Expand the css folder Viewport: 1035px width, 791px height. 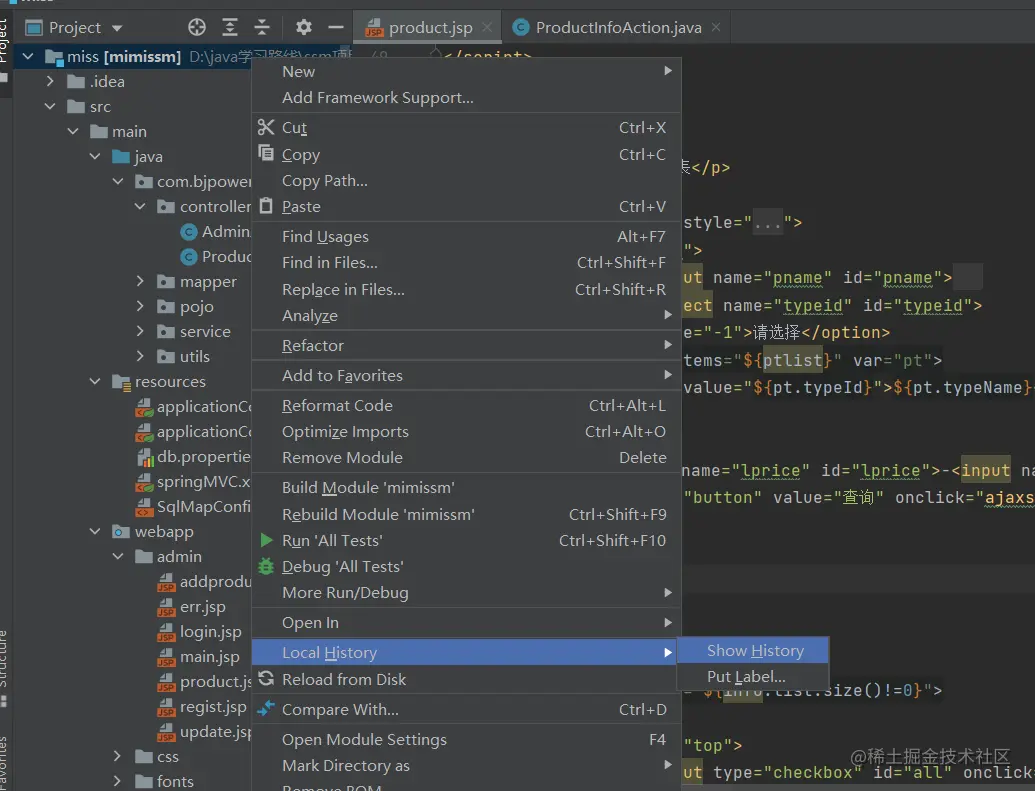(x=117, y=756)
